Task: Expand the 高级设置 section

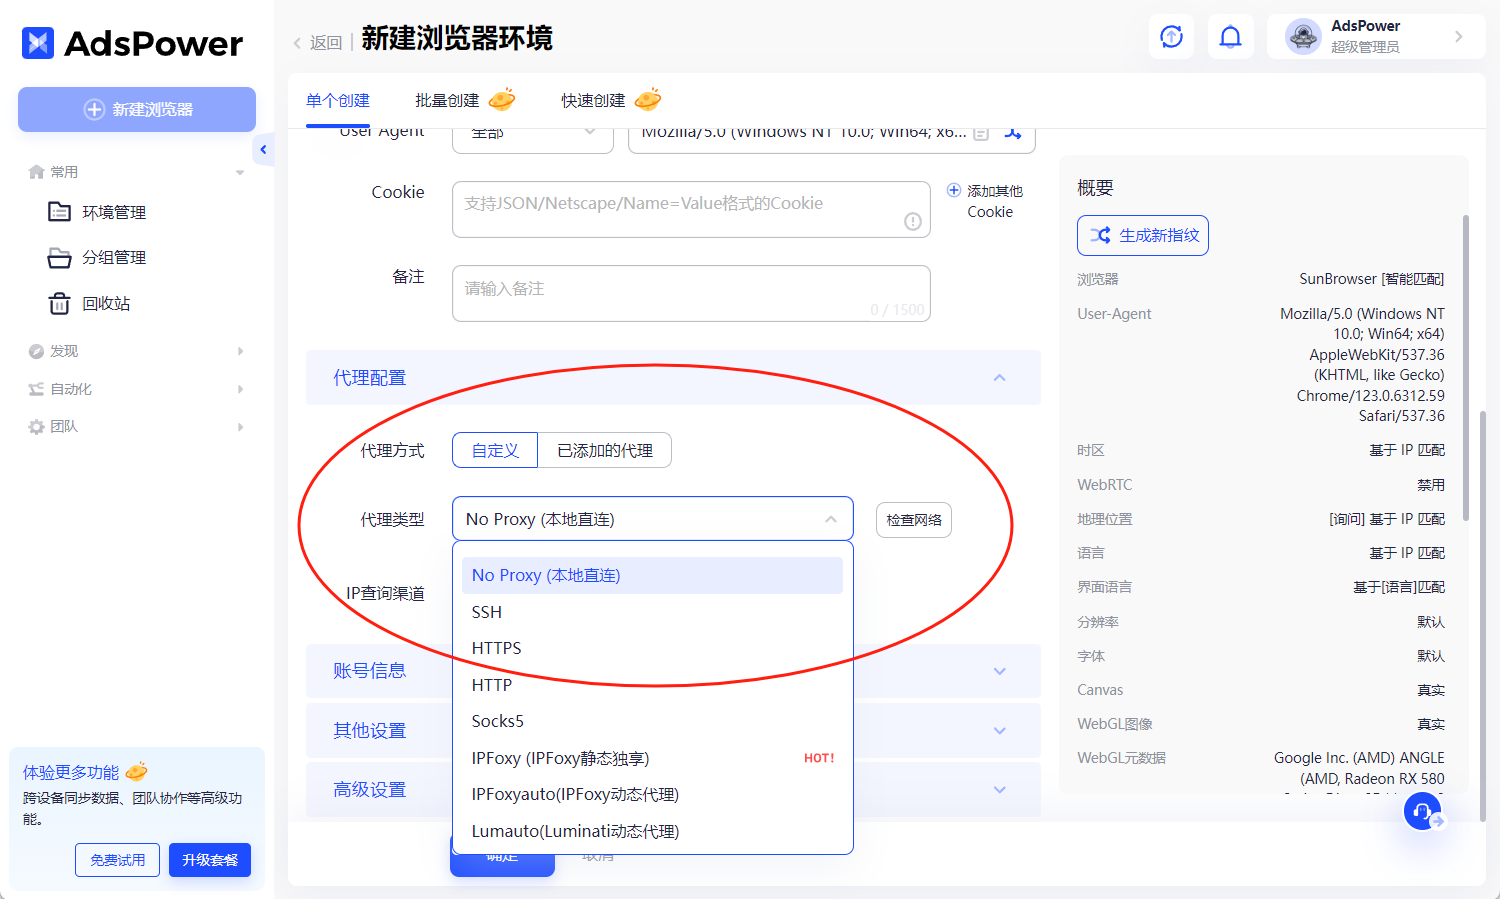Action: (999, 790)
